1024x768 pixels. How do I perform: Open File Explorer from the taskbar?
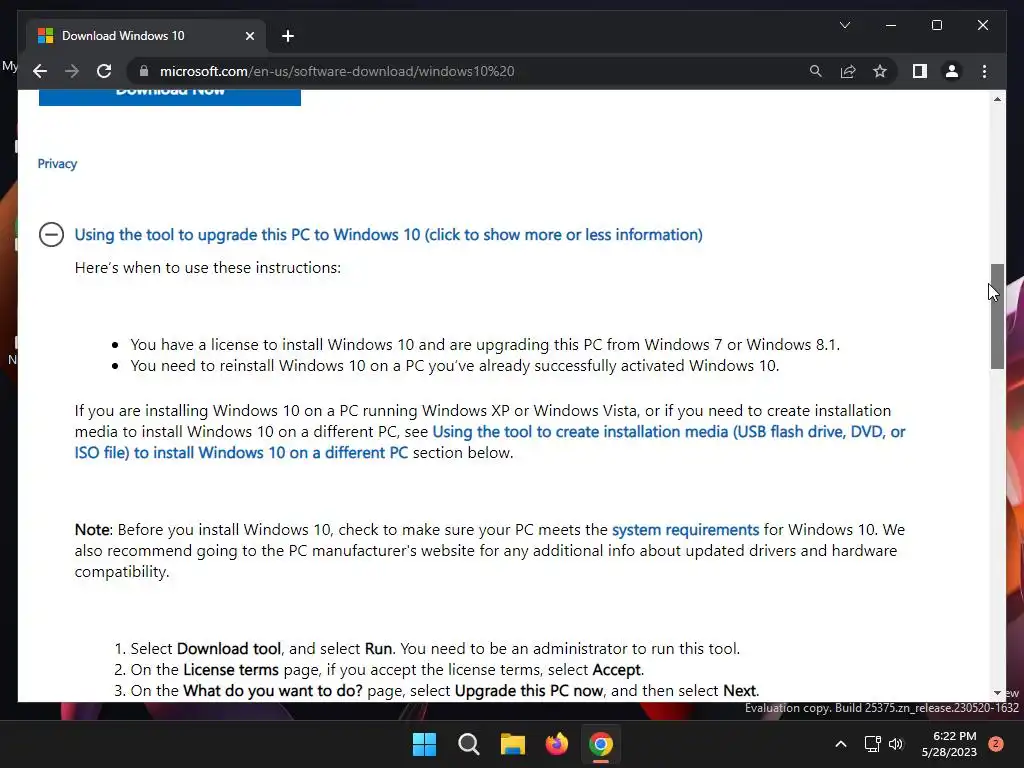tap(513, 744)
